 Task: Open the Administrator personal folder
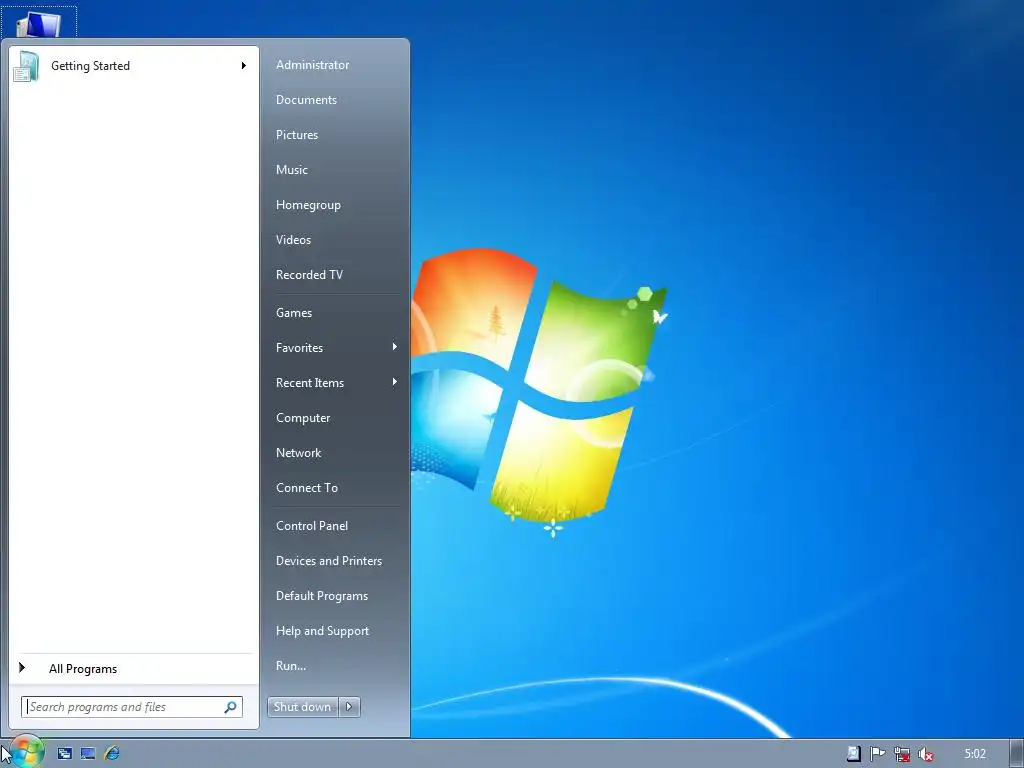point(312,65)
